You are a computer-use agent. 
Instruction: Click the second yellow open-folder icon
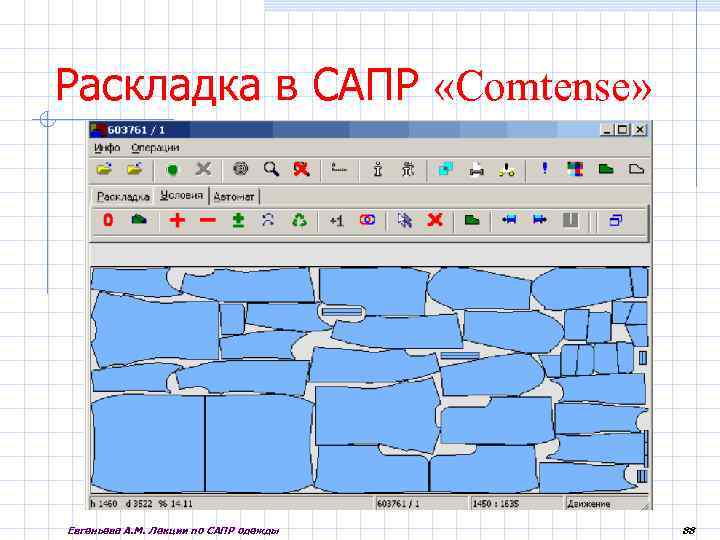click(135, 169)
